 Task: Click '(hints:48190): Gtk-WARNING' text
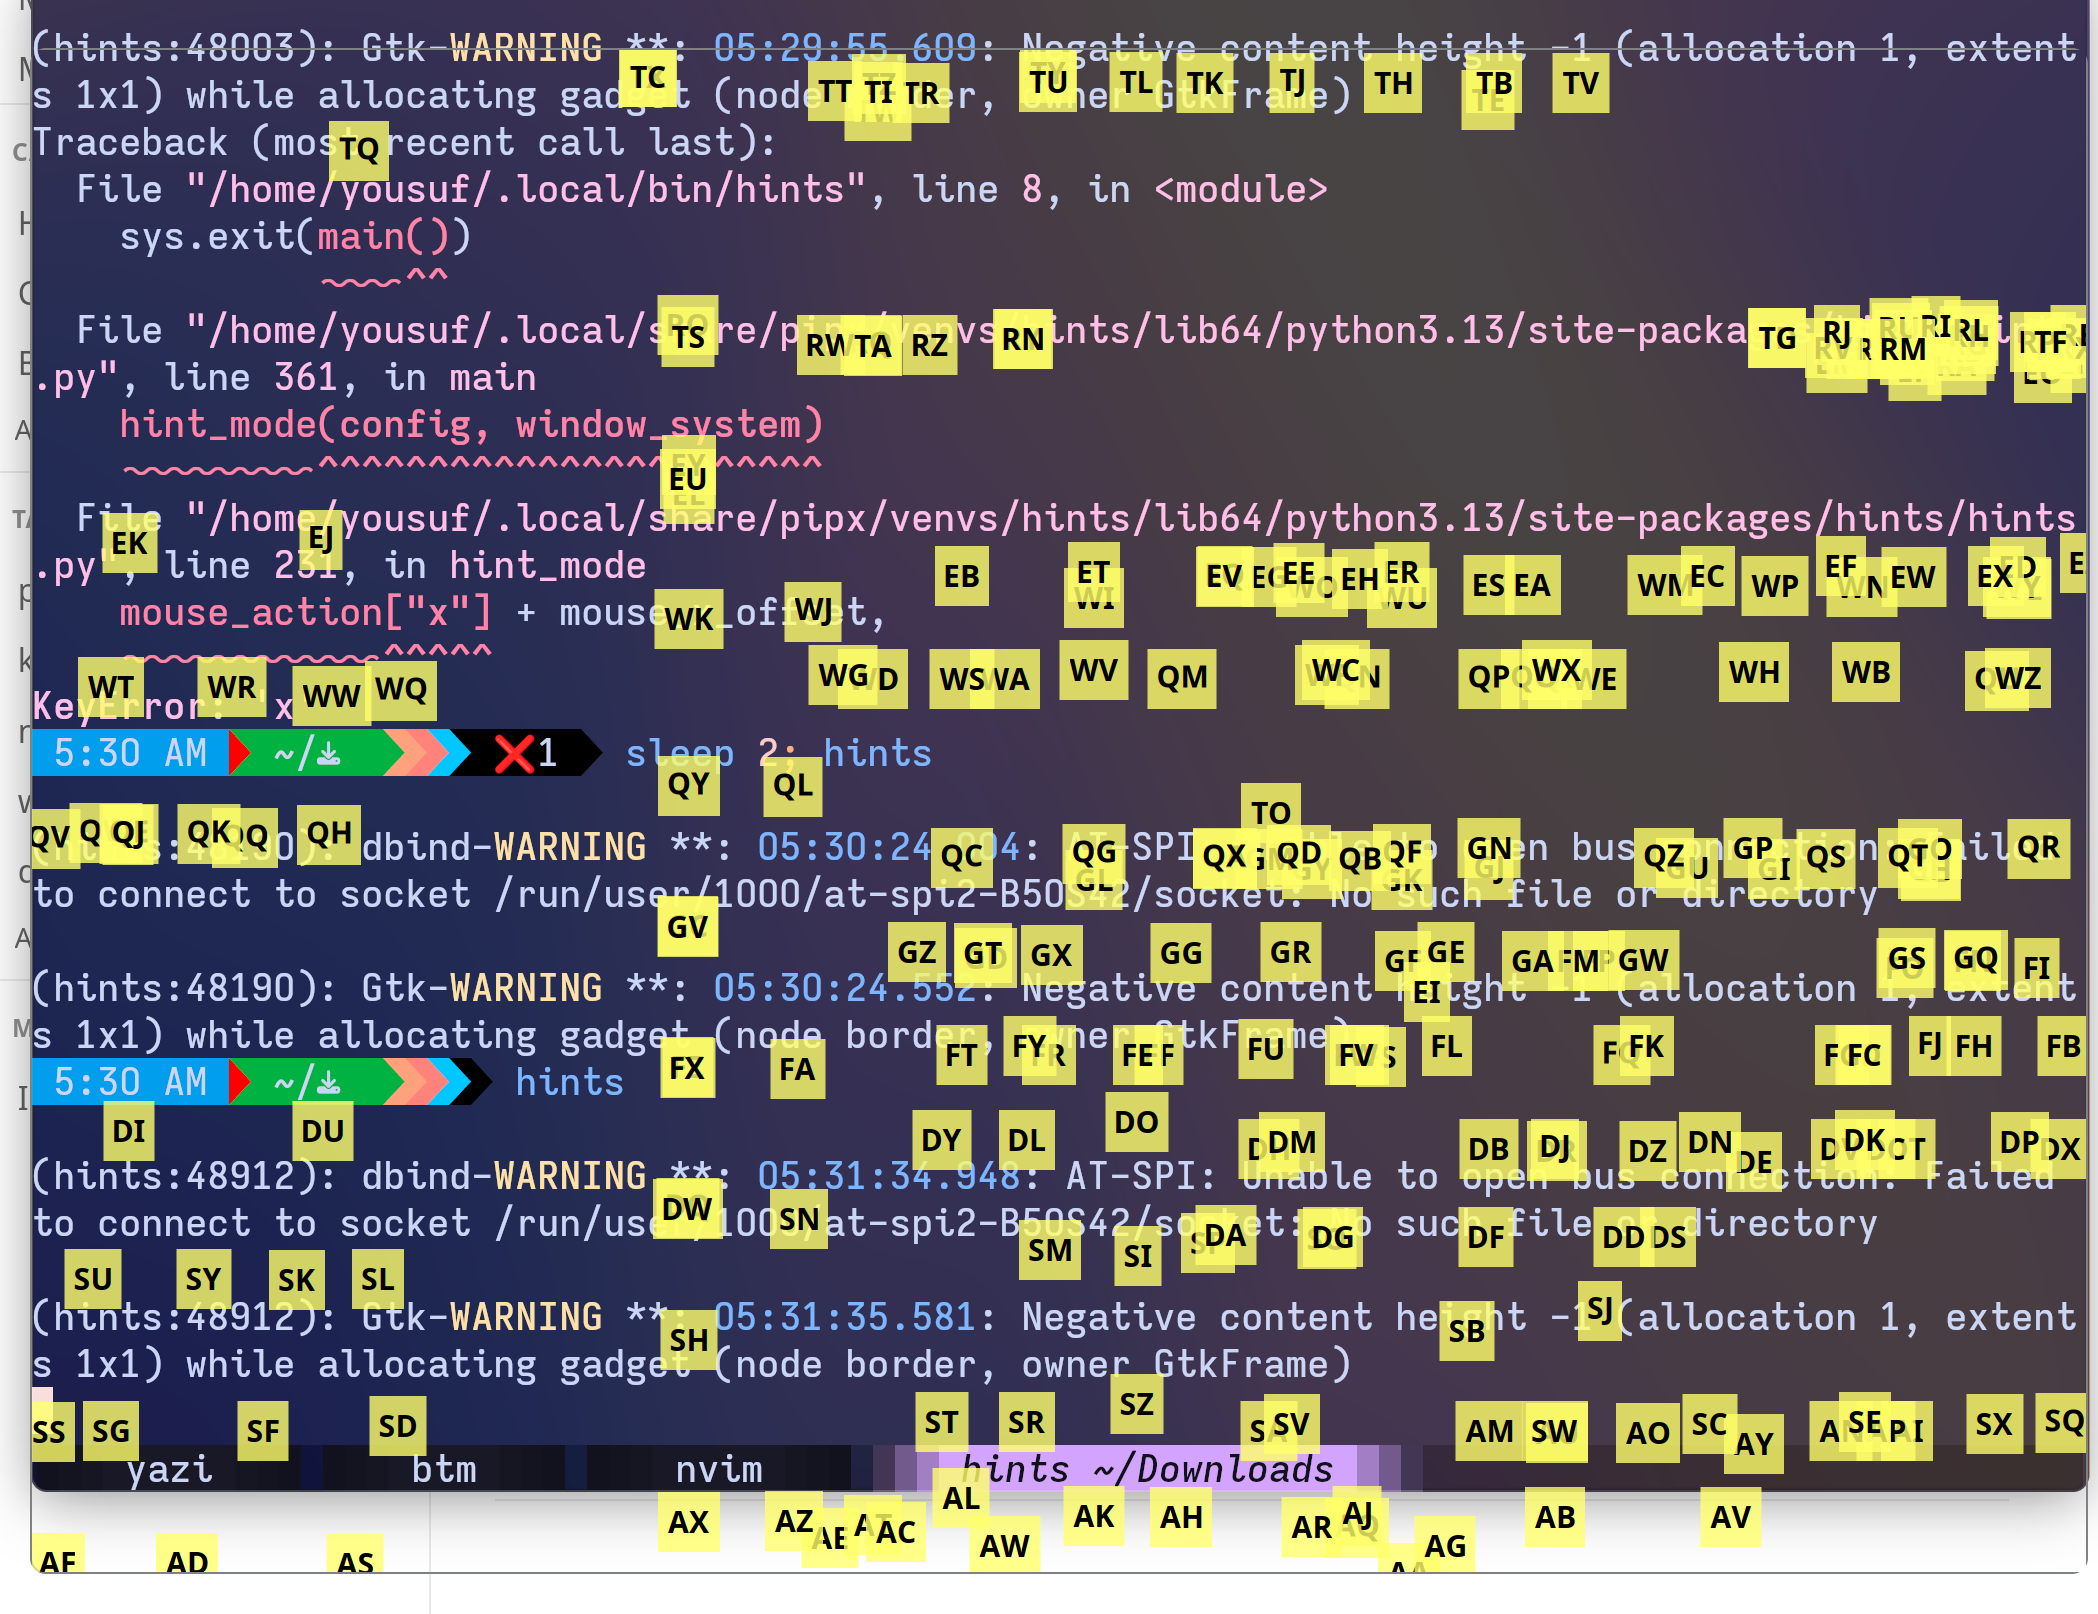pyautogui.click(x=317, y=988)
